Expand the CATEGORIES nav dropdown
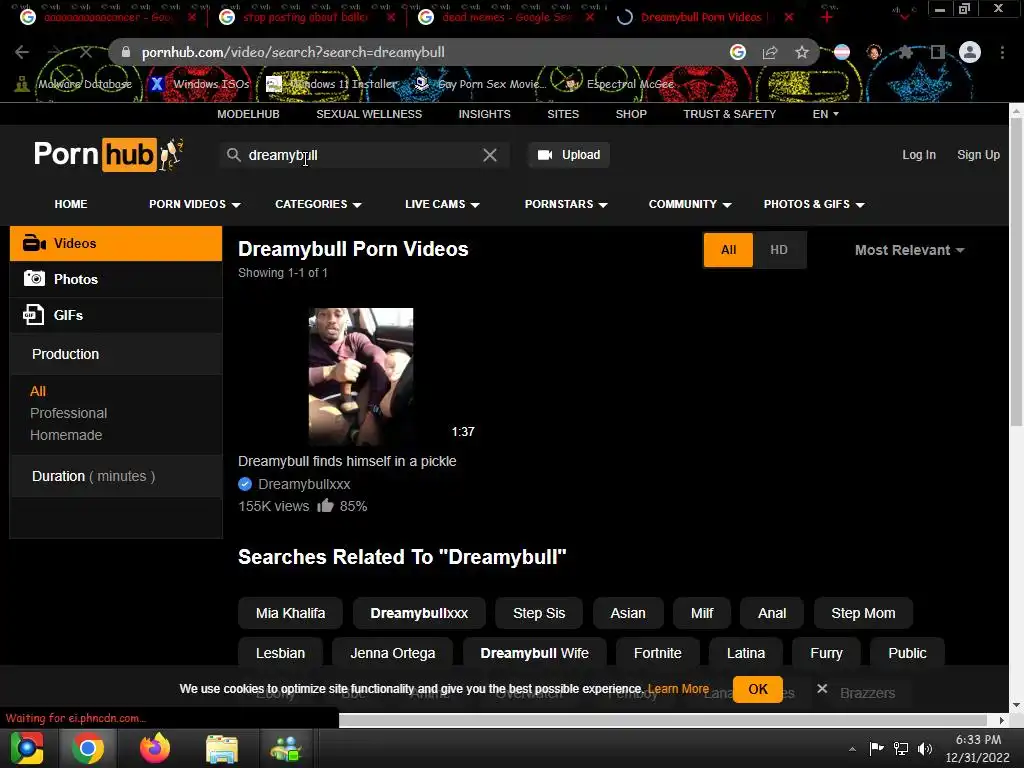Image resolution: width=1024 pixels, height=768 pixels. (x=318, y=204)
